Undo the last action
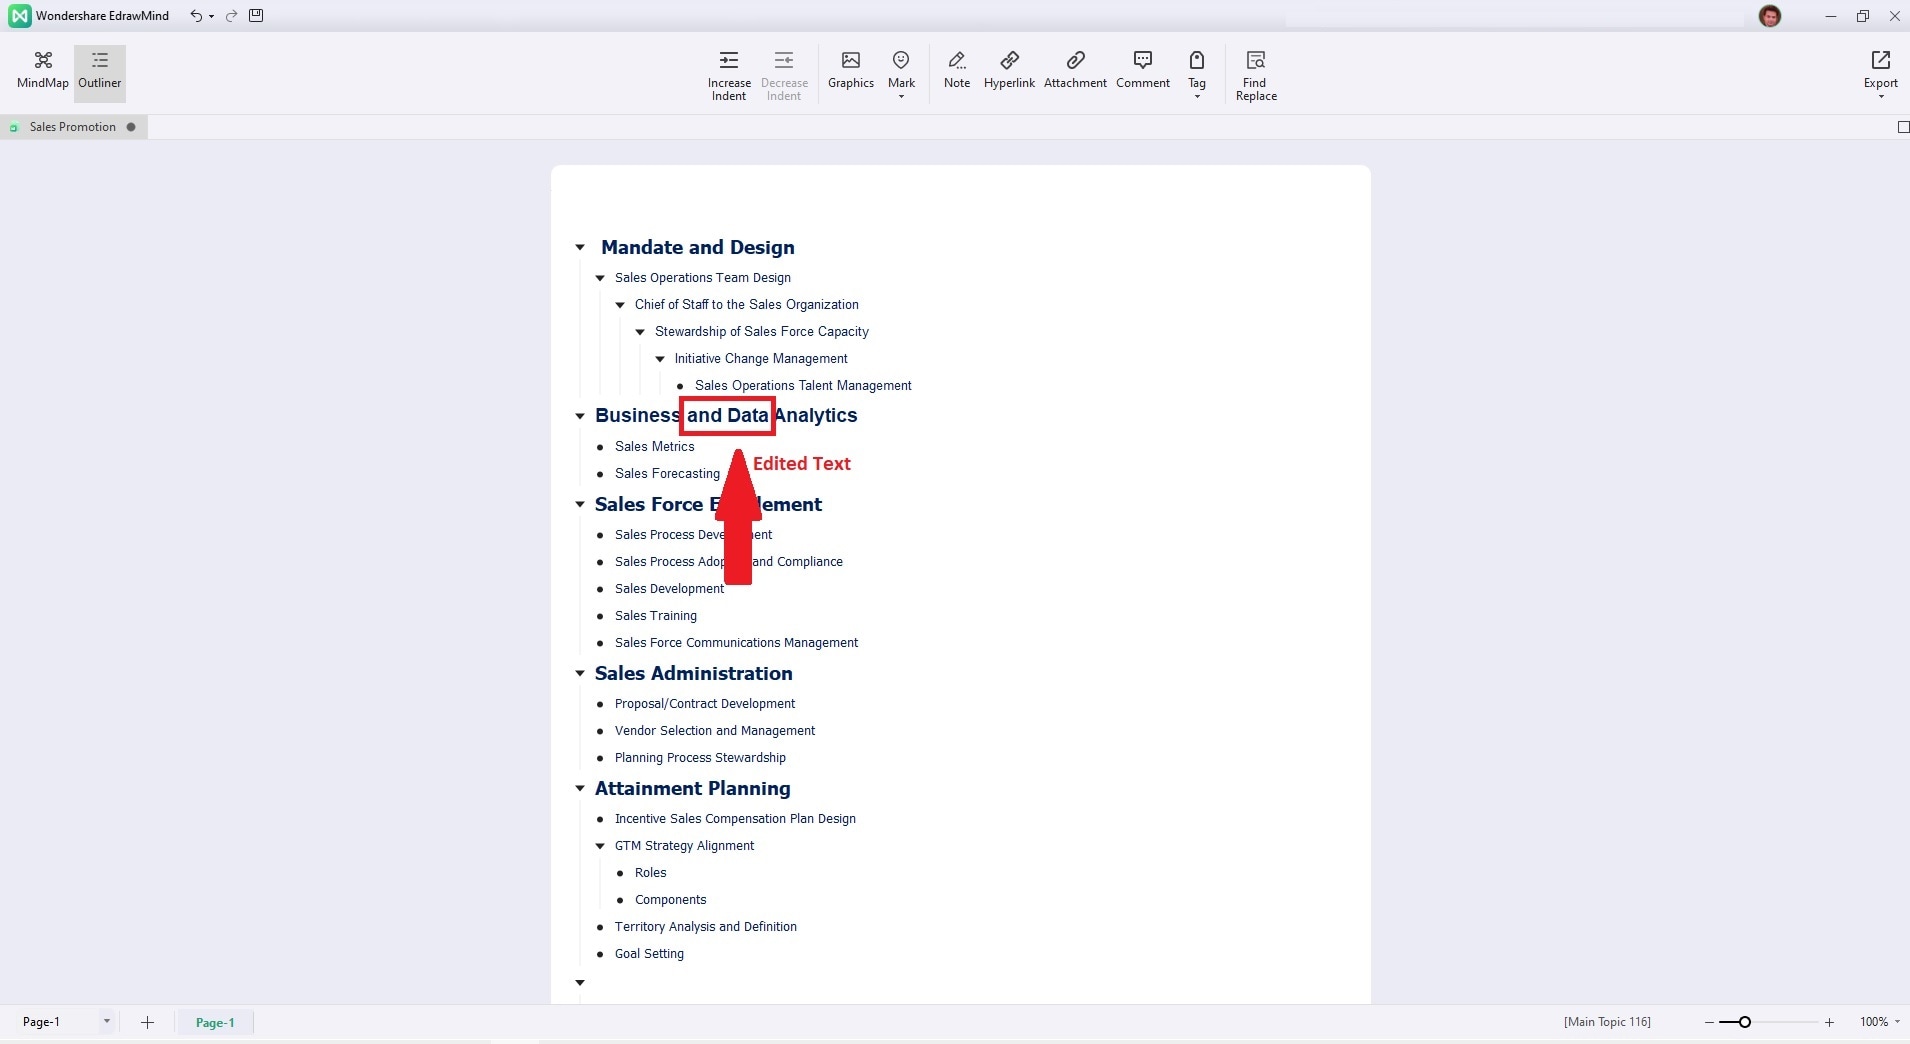 click(196, 16)
